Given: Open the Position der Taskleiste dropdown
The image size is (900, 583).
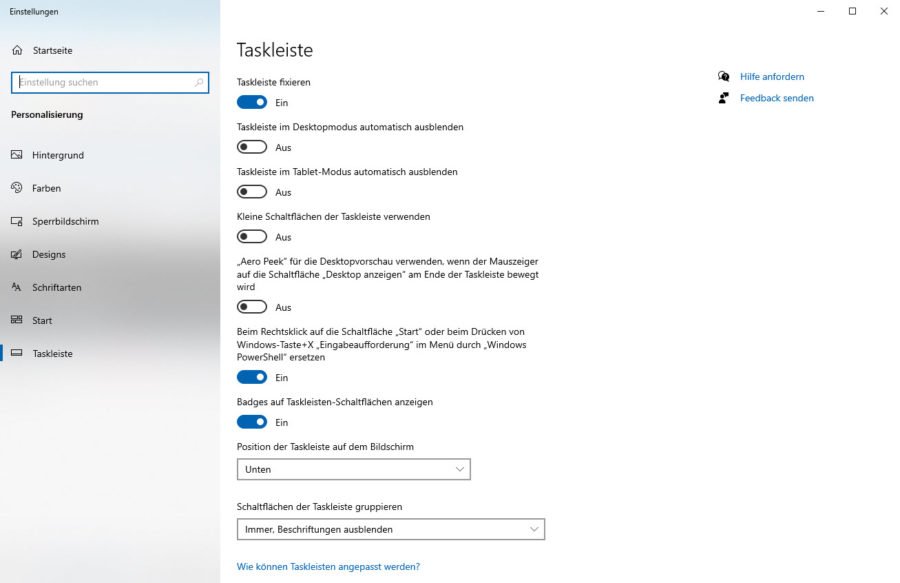Looking at the screenshot, I should pyautogui.click(x=353, y=469).
